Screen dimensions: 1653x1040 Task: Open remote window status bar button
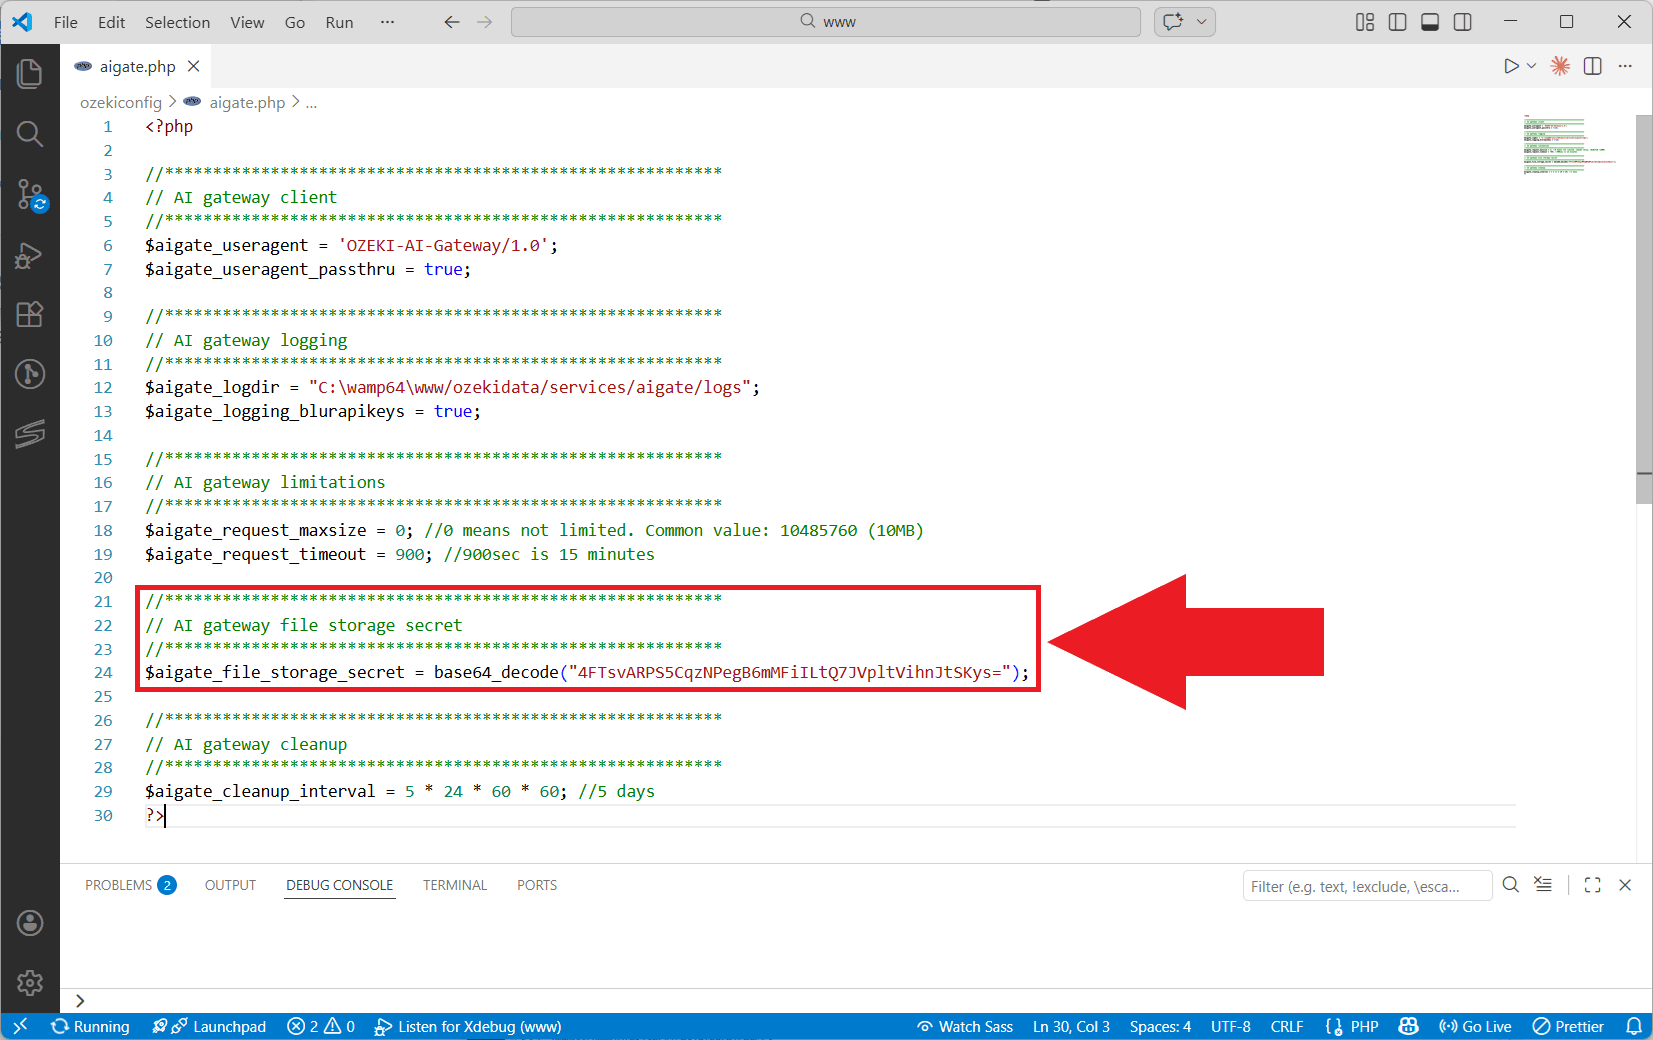[x=20, y=1026]
